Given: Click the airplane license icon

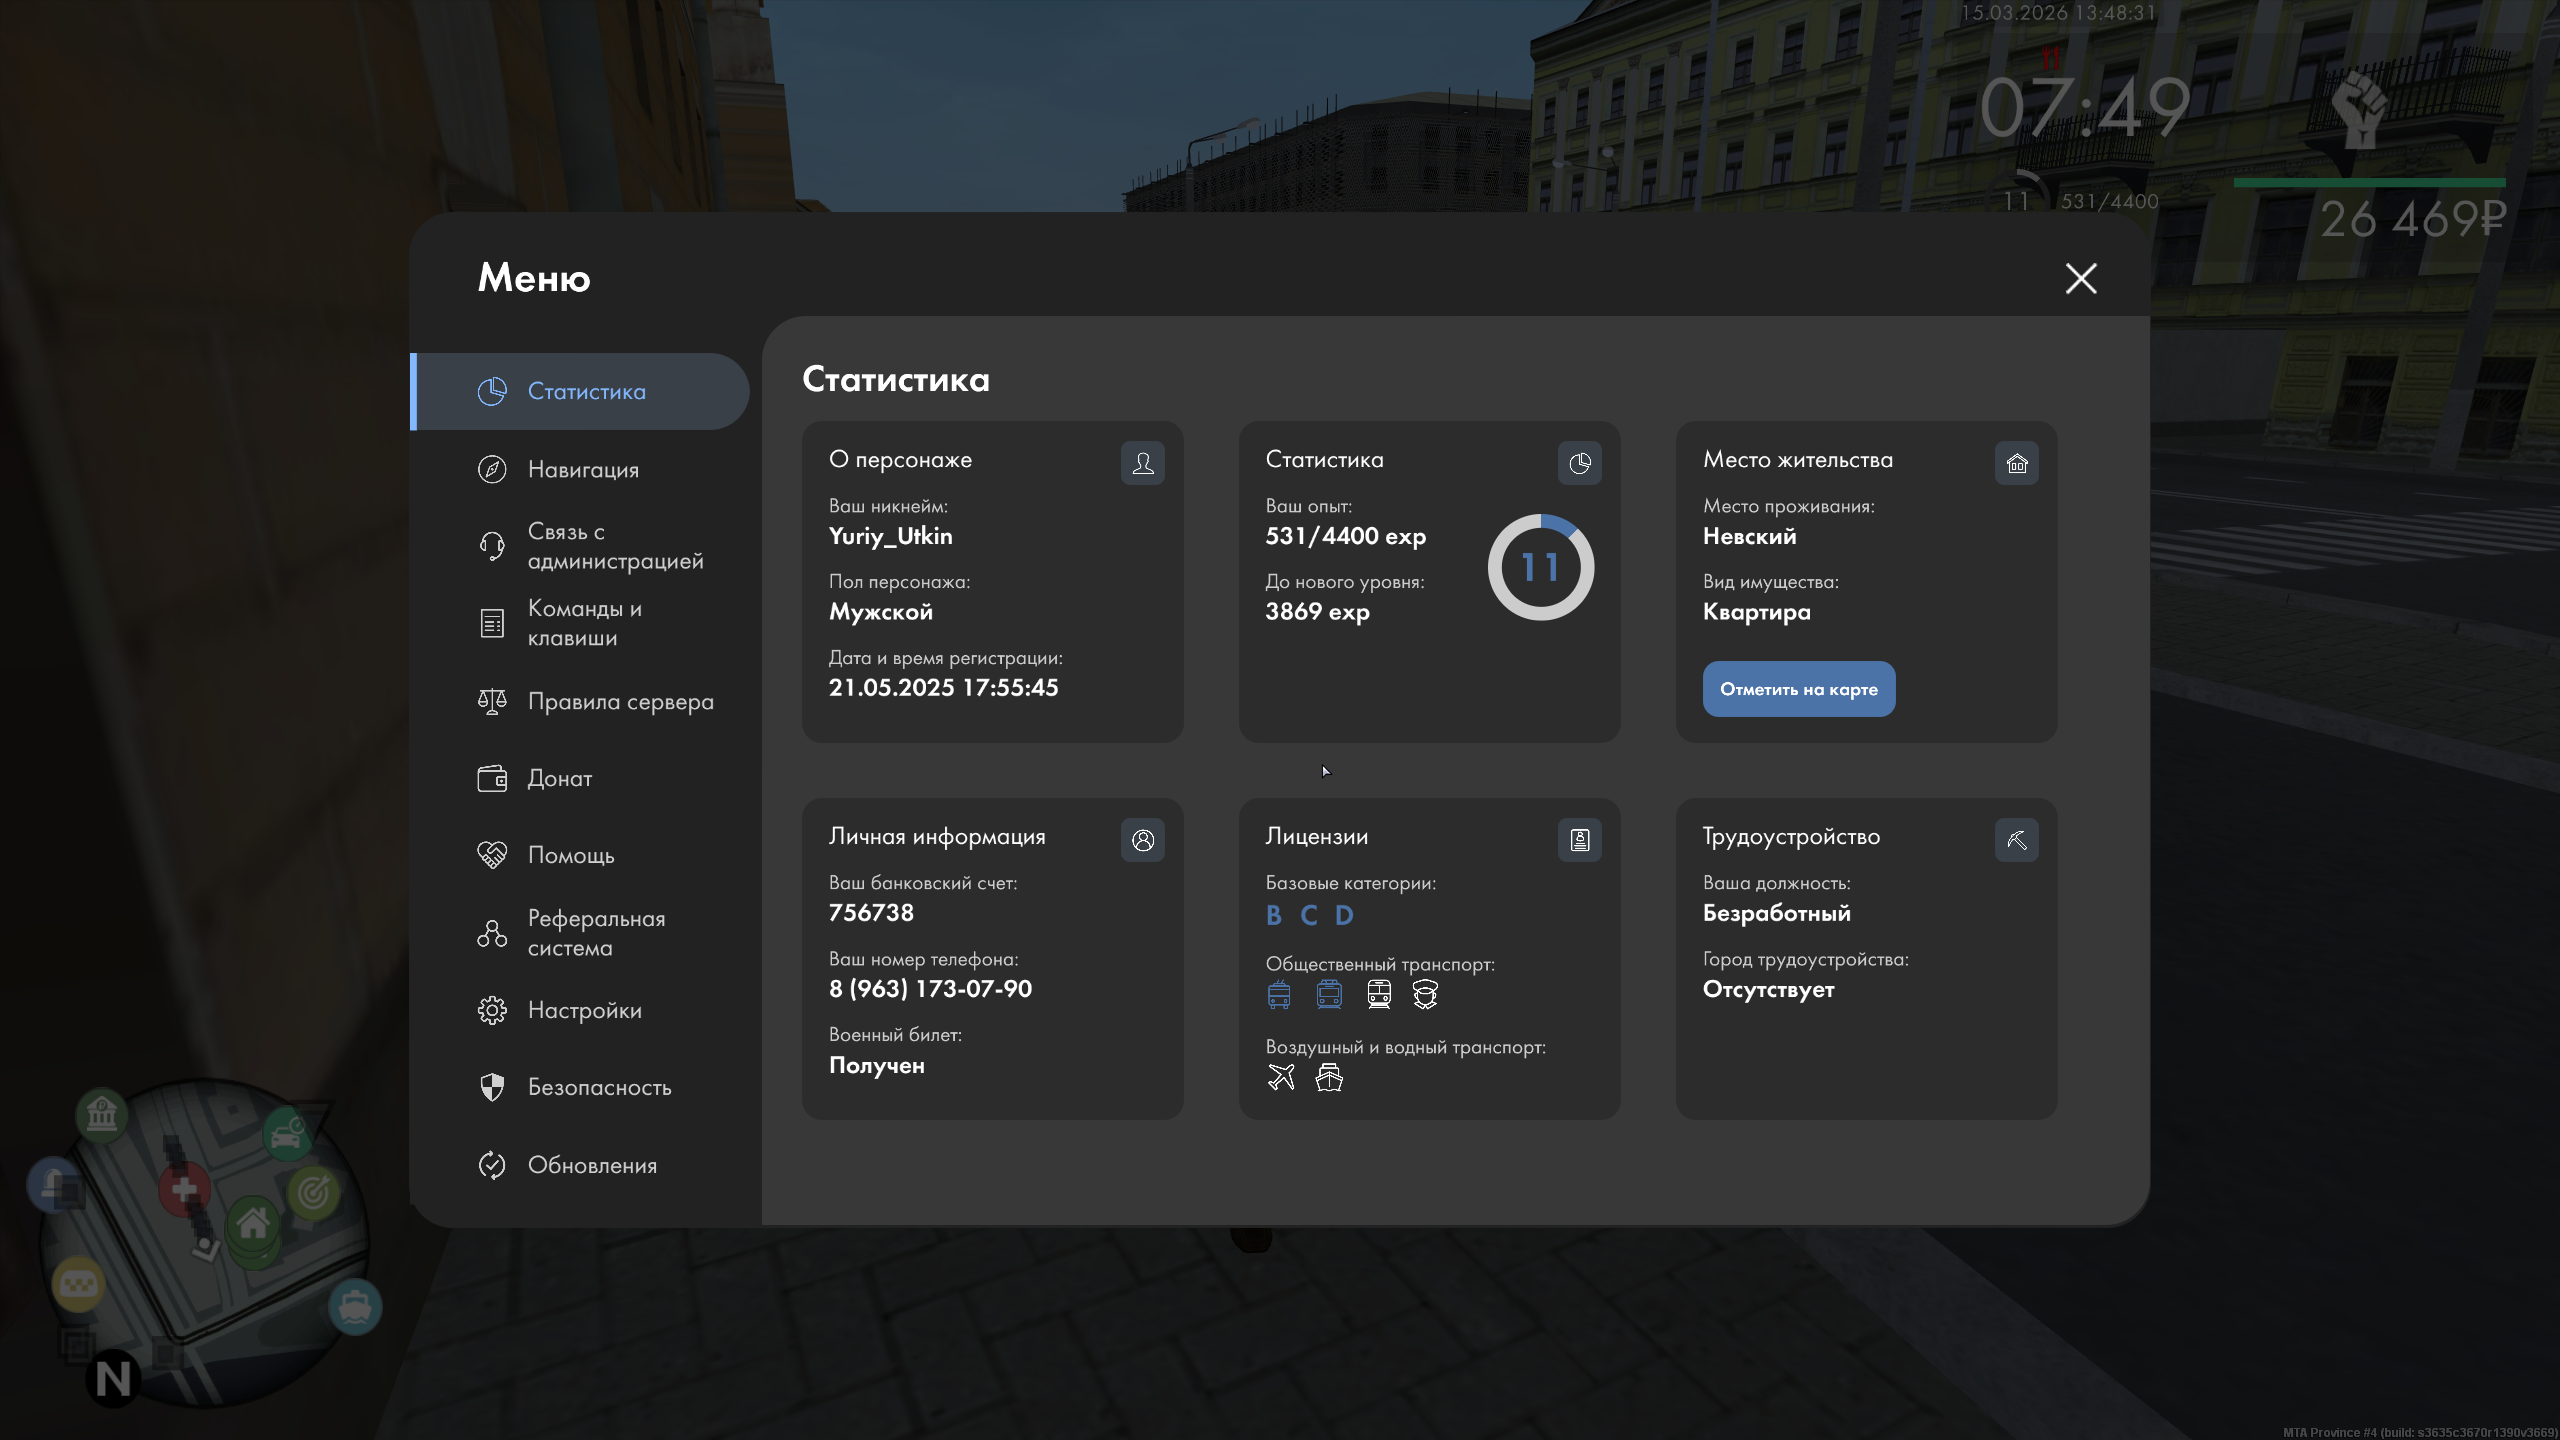Looking at the screenshot, I should 1281,1077.
